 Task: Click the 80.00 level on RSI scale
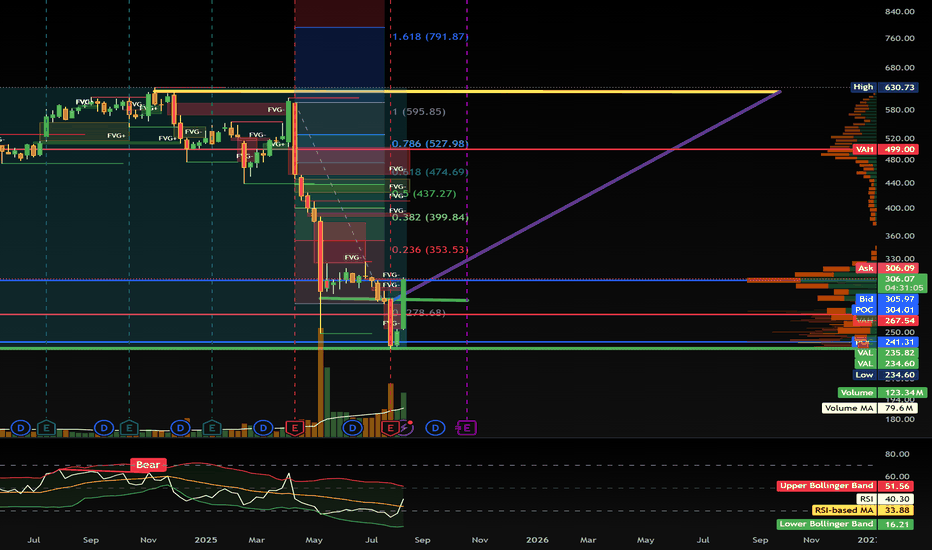pyautogui.click(x=897, y=454)
